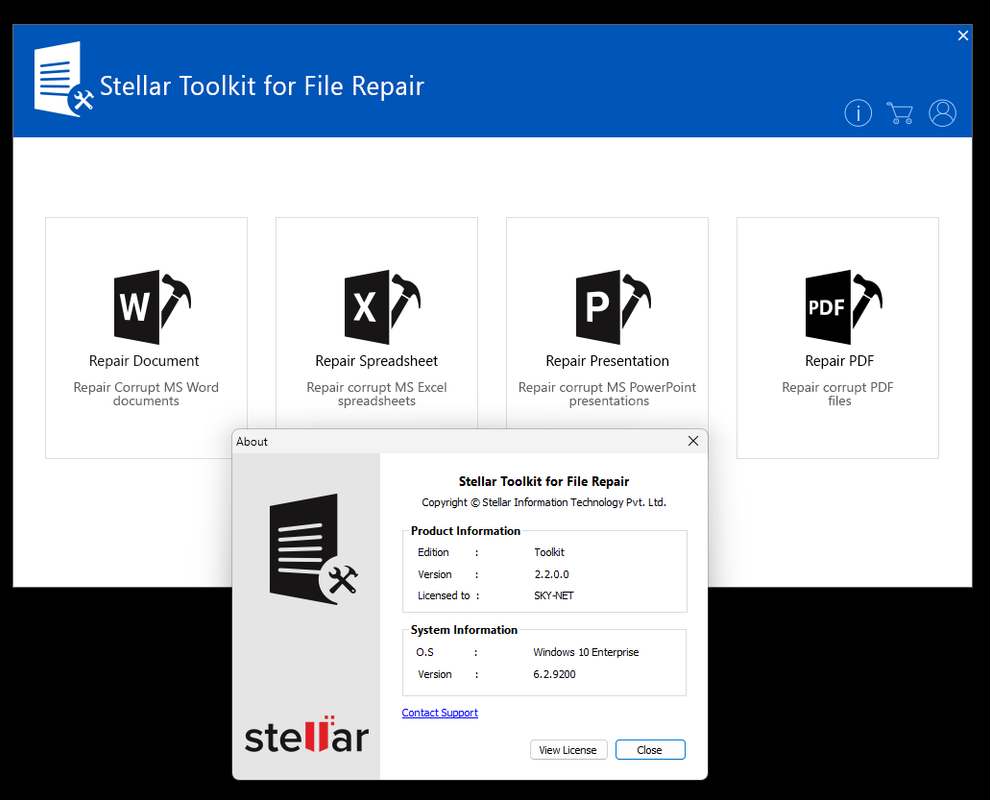The image size is (990, 800).
Task: Open the Contact Support link
Action: pos(439,713)
